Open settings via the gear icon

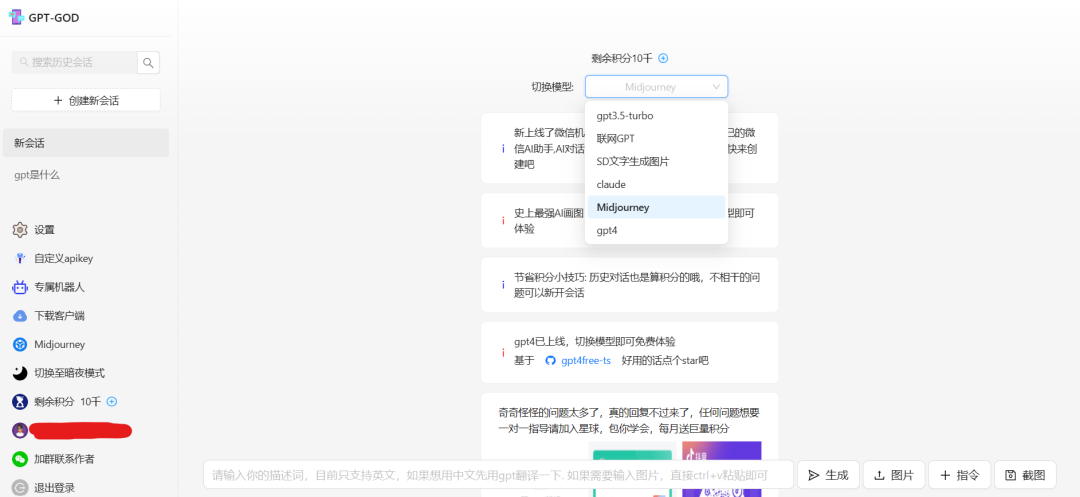click(x=20, y=230)
